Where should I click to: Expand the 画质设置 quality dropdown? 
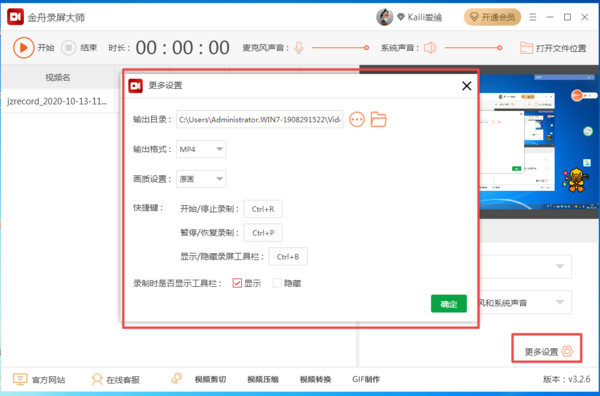[201, 179]
